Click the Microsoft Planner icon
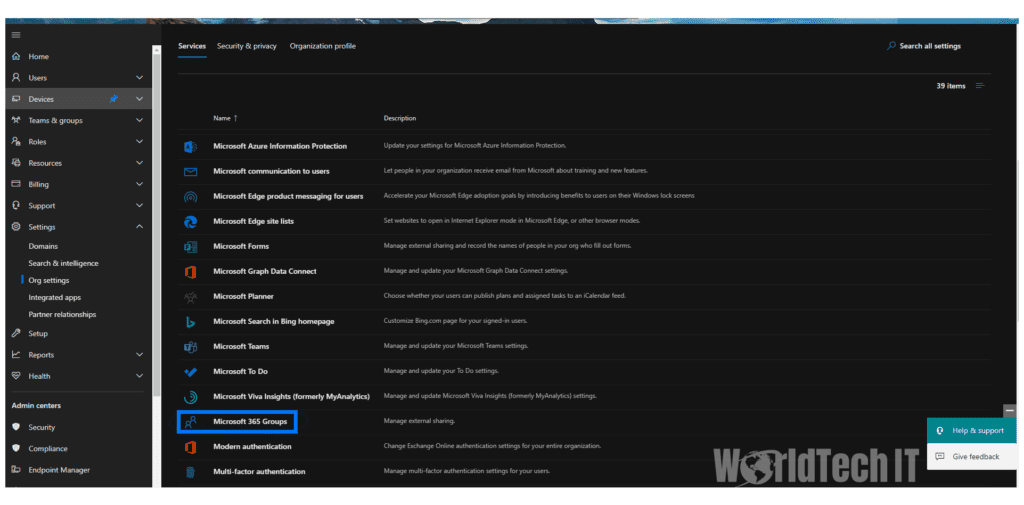 click(190, 297)
